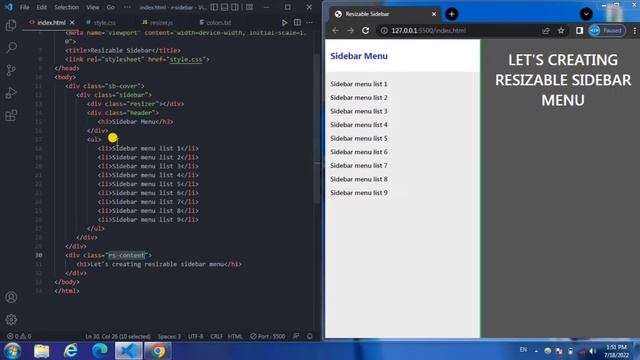Open the Explorer view in VS Code
640x360 pixels.
pyautogui.click(x=11, y=25)
